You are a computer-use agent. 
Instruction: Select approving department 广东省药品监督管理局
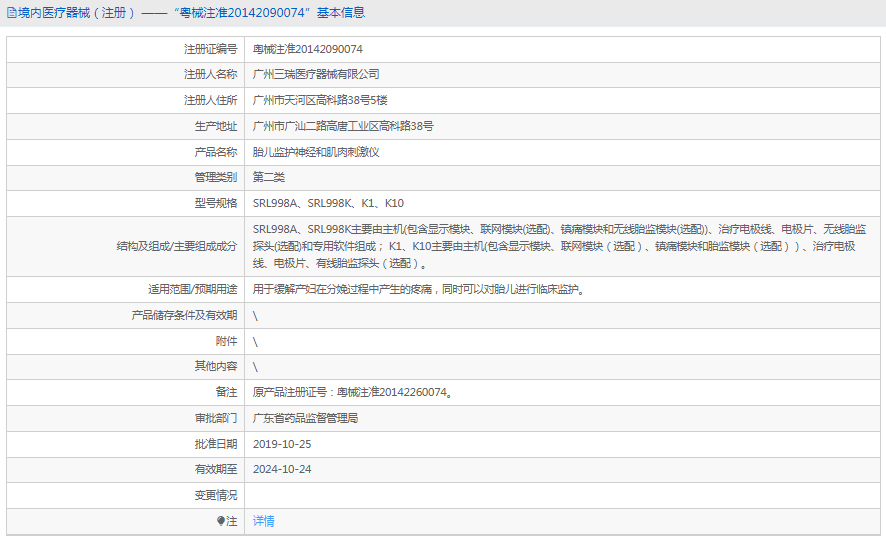tap(305, 418)
